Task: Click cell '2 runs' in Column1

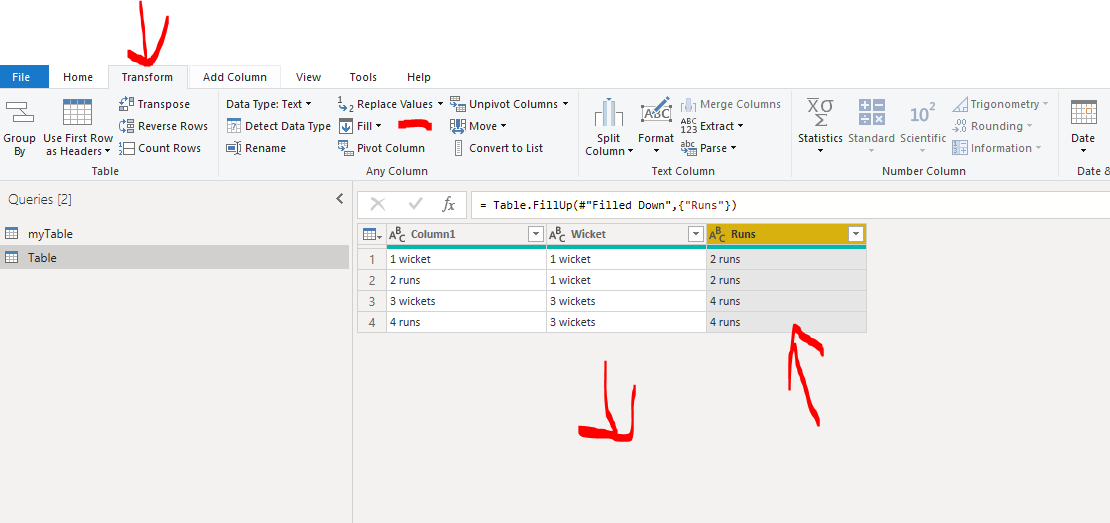Action: [466, 280]
